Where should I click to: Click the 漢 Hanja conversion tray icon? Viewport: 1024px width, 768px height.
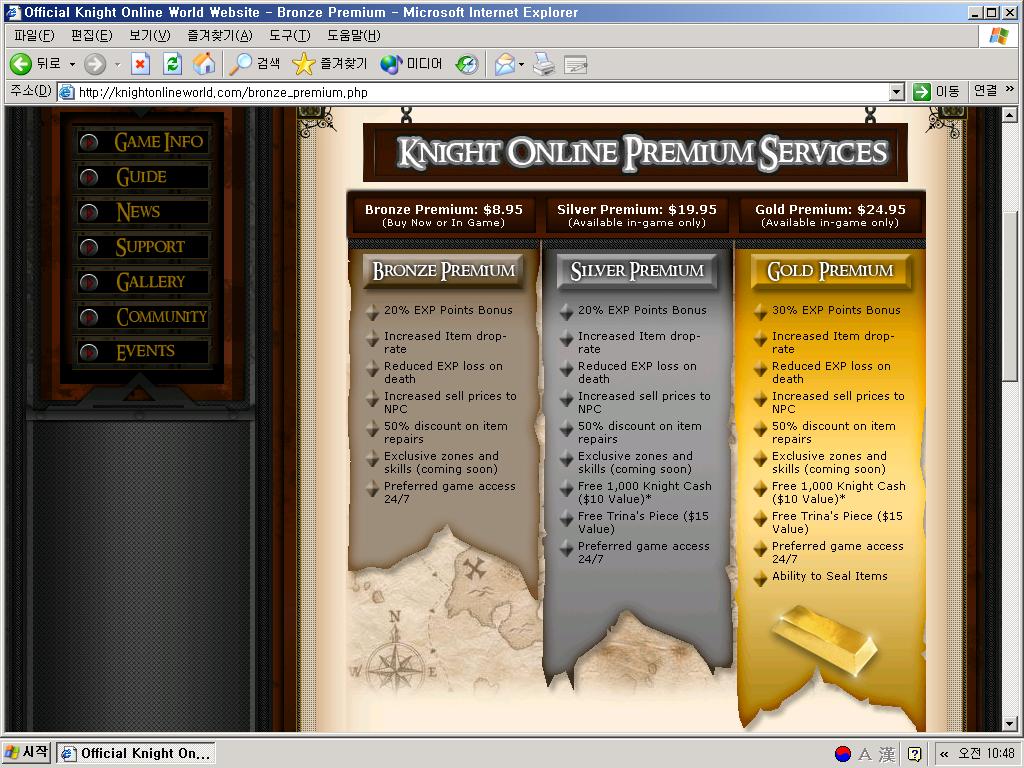887,754
